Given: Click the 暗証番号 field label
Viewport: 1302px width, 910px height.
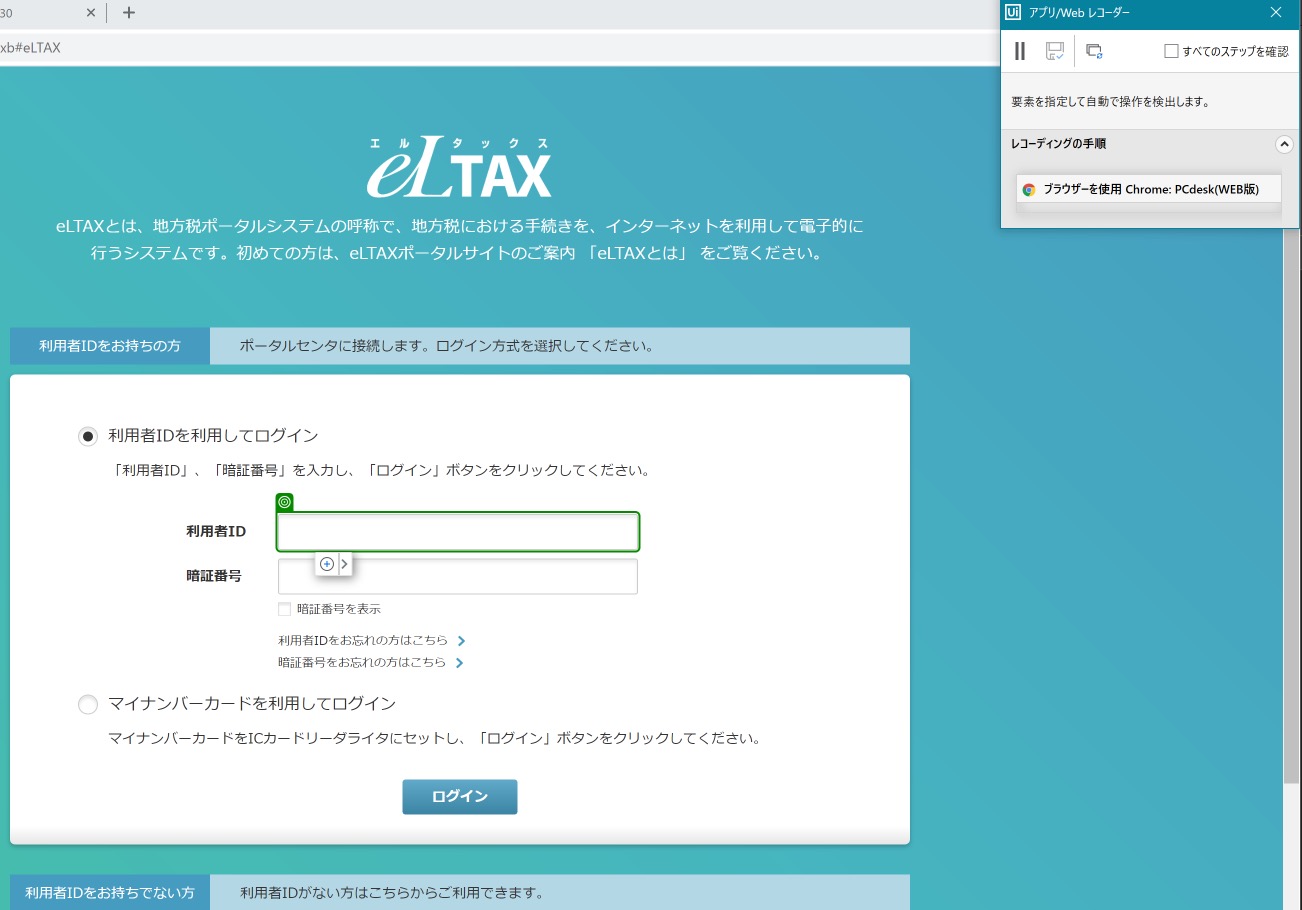Looking at the screenshot, I should pos(214,575).
